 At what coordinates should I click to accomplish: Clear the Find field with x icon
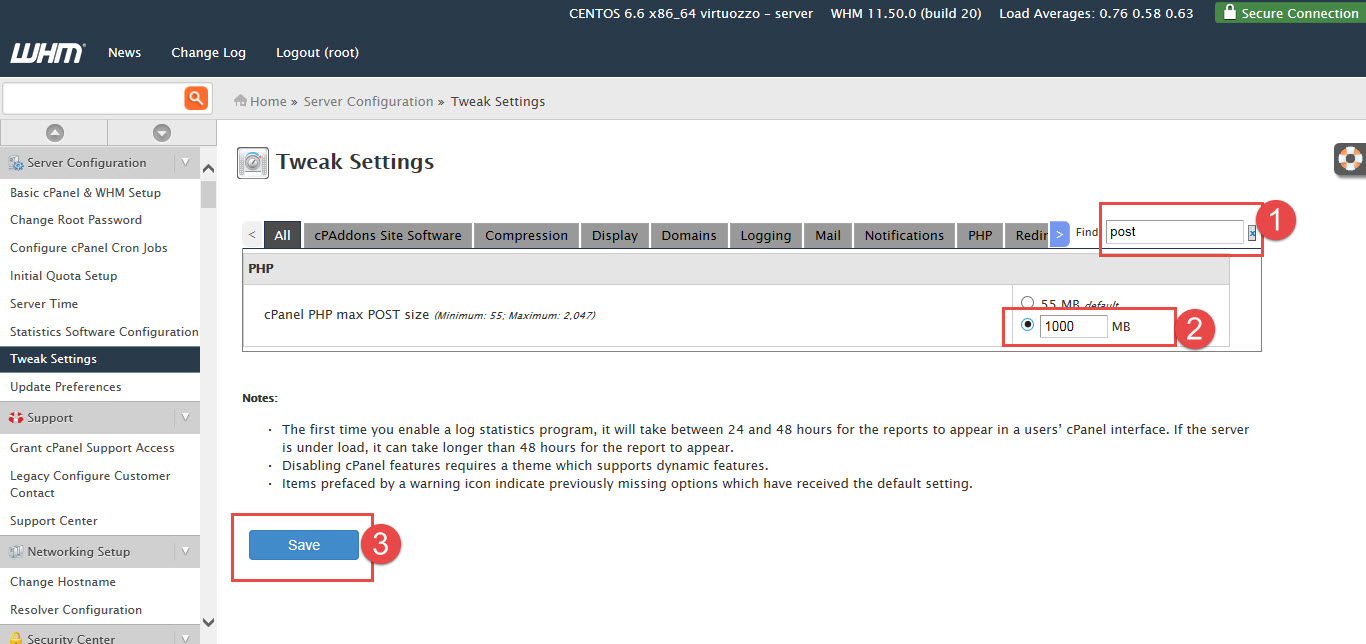(1252, 233)
